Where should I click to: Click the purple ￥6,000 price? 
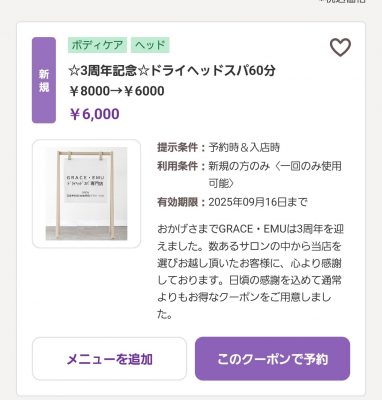click(94, 114)
